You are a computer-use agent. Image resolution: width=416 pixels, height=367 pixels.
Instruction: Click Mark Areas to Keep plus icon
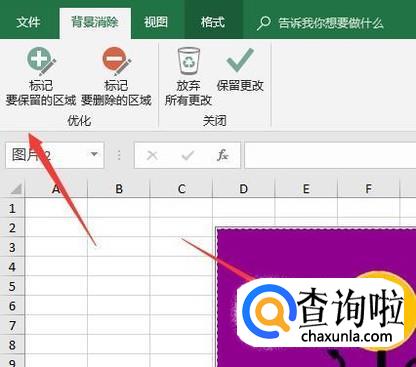(41, 61)
